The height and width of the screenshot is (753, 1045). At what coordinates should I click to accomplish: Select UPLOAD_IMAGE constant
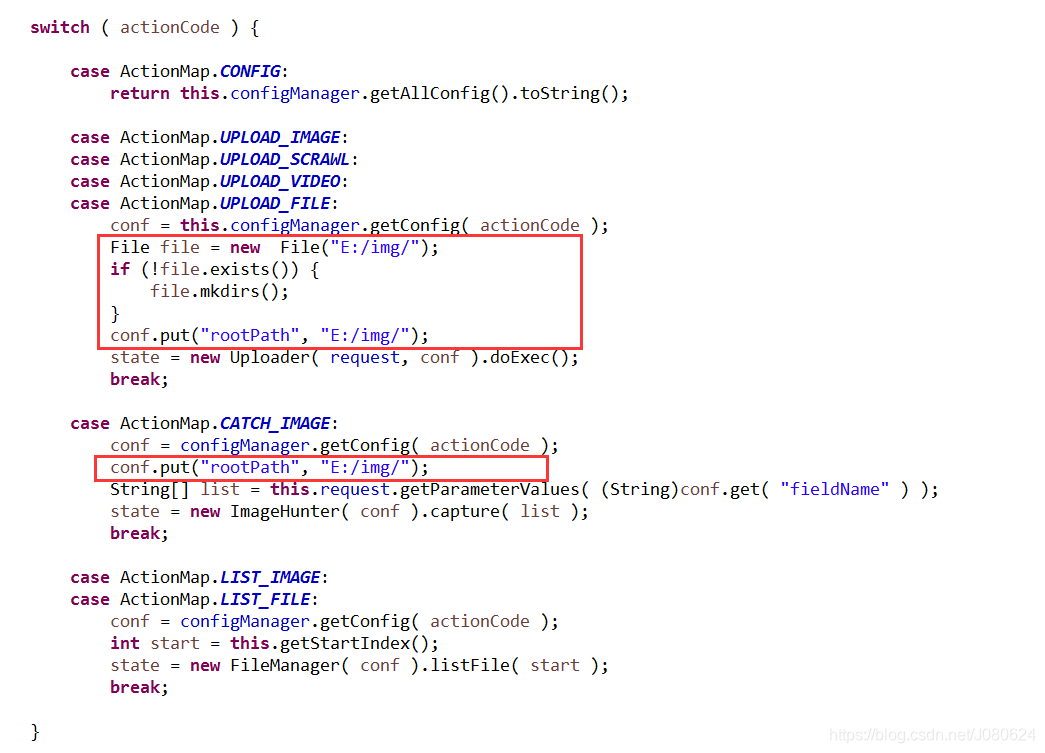pos(280,137)
